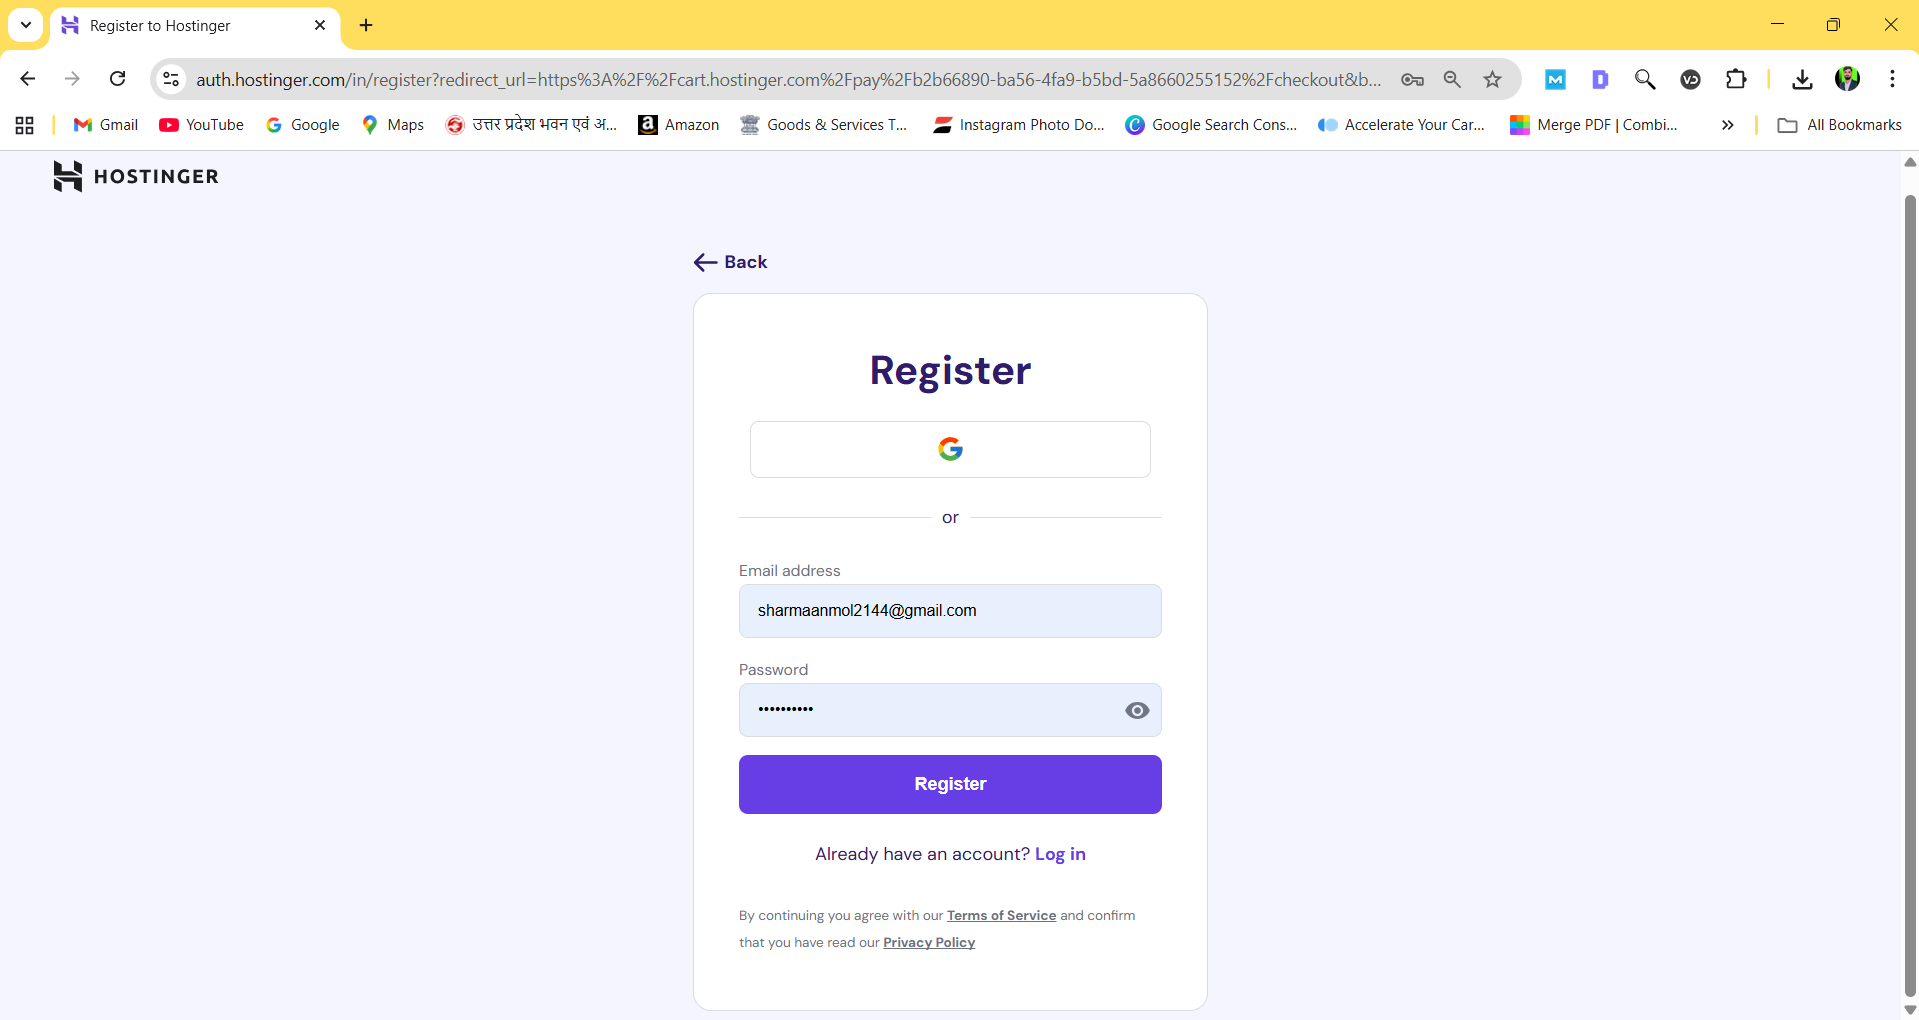The image size is (1919, 1020).
Task: Open the tab search dropdown arrow
Action: click(26, 25)
